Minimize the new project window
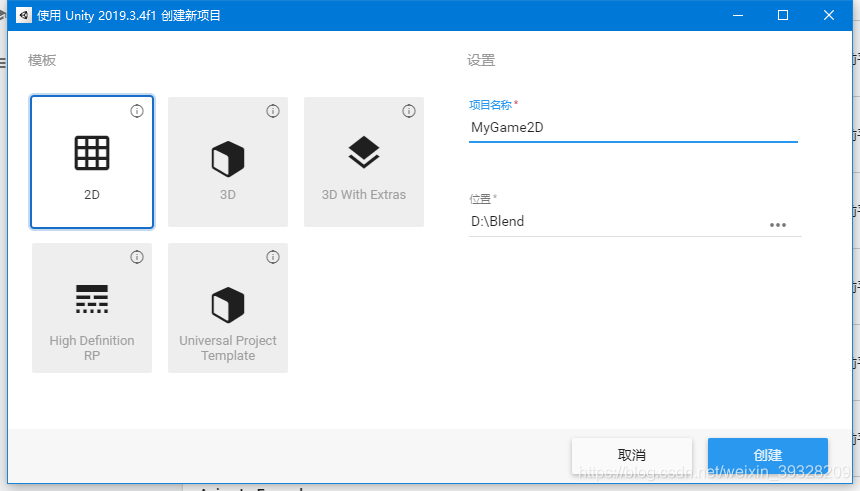860x491 pixels. pos(738,15)
